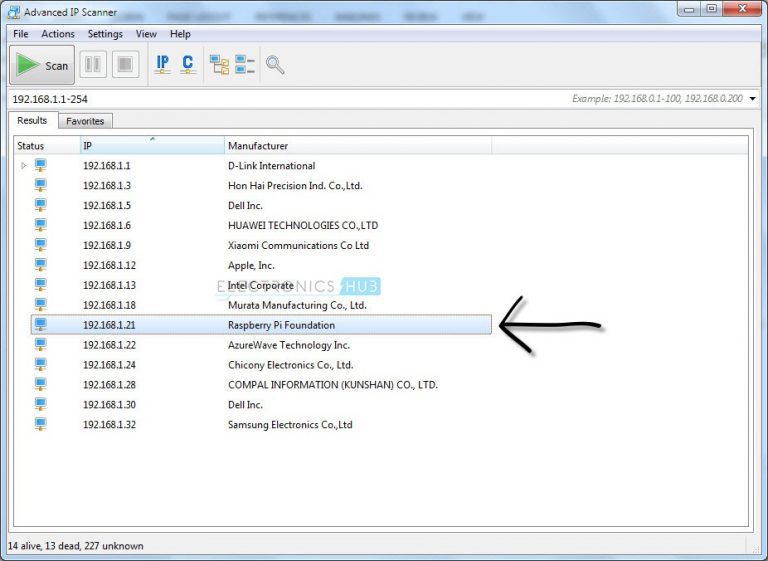The height and width of the screenshot is (561, 768).
Task: Open the File menu
Action: (20, 34)
